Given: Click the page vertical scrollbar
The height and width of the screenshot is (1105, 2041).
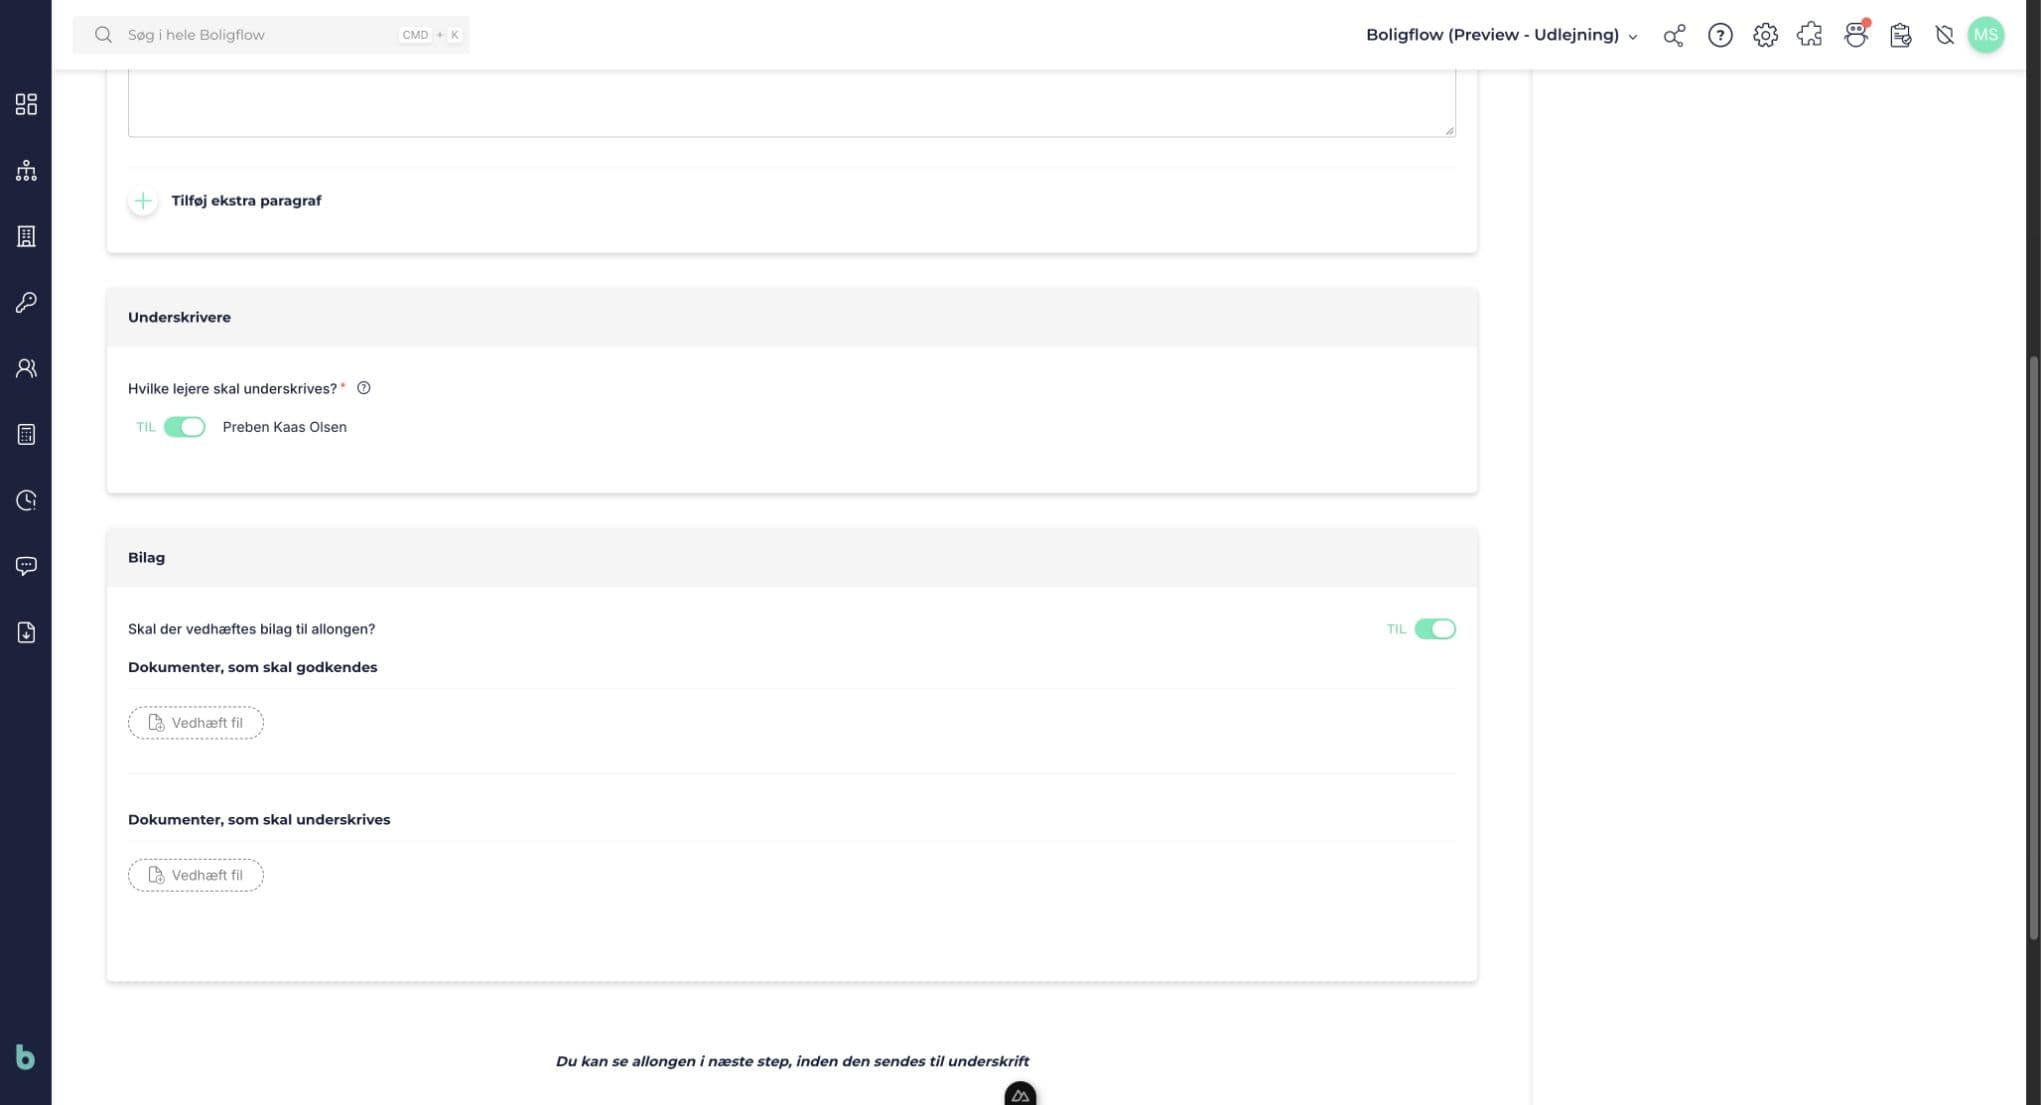Looking at the screenshot, I should click(2033, 648).
